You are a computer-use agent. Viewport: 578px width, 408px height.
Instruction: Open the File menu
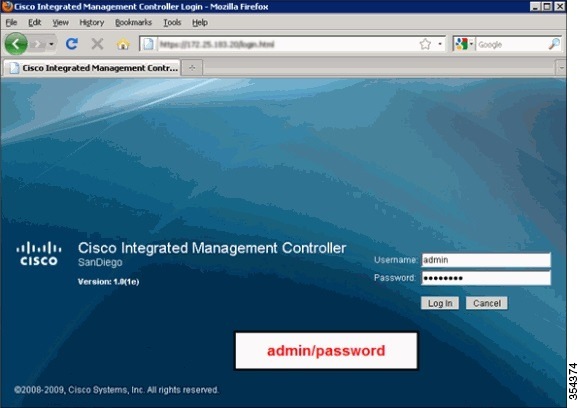pyautogui.click(x=11, y=23)
